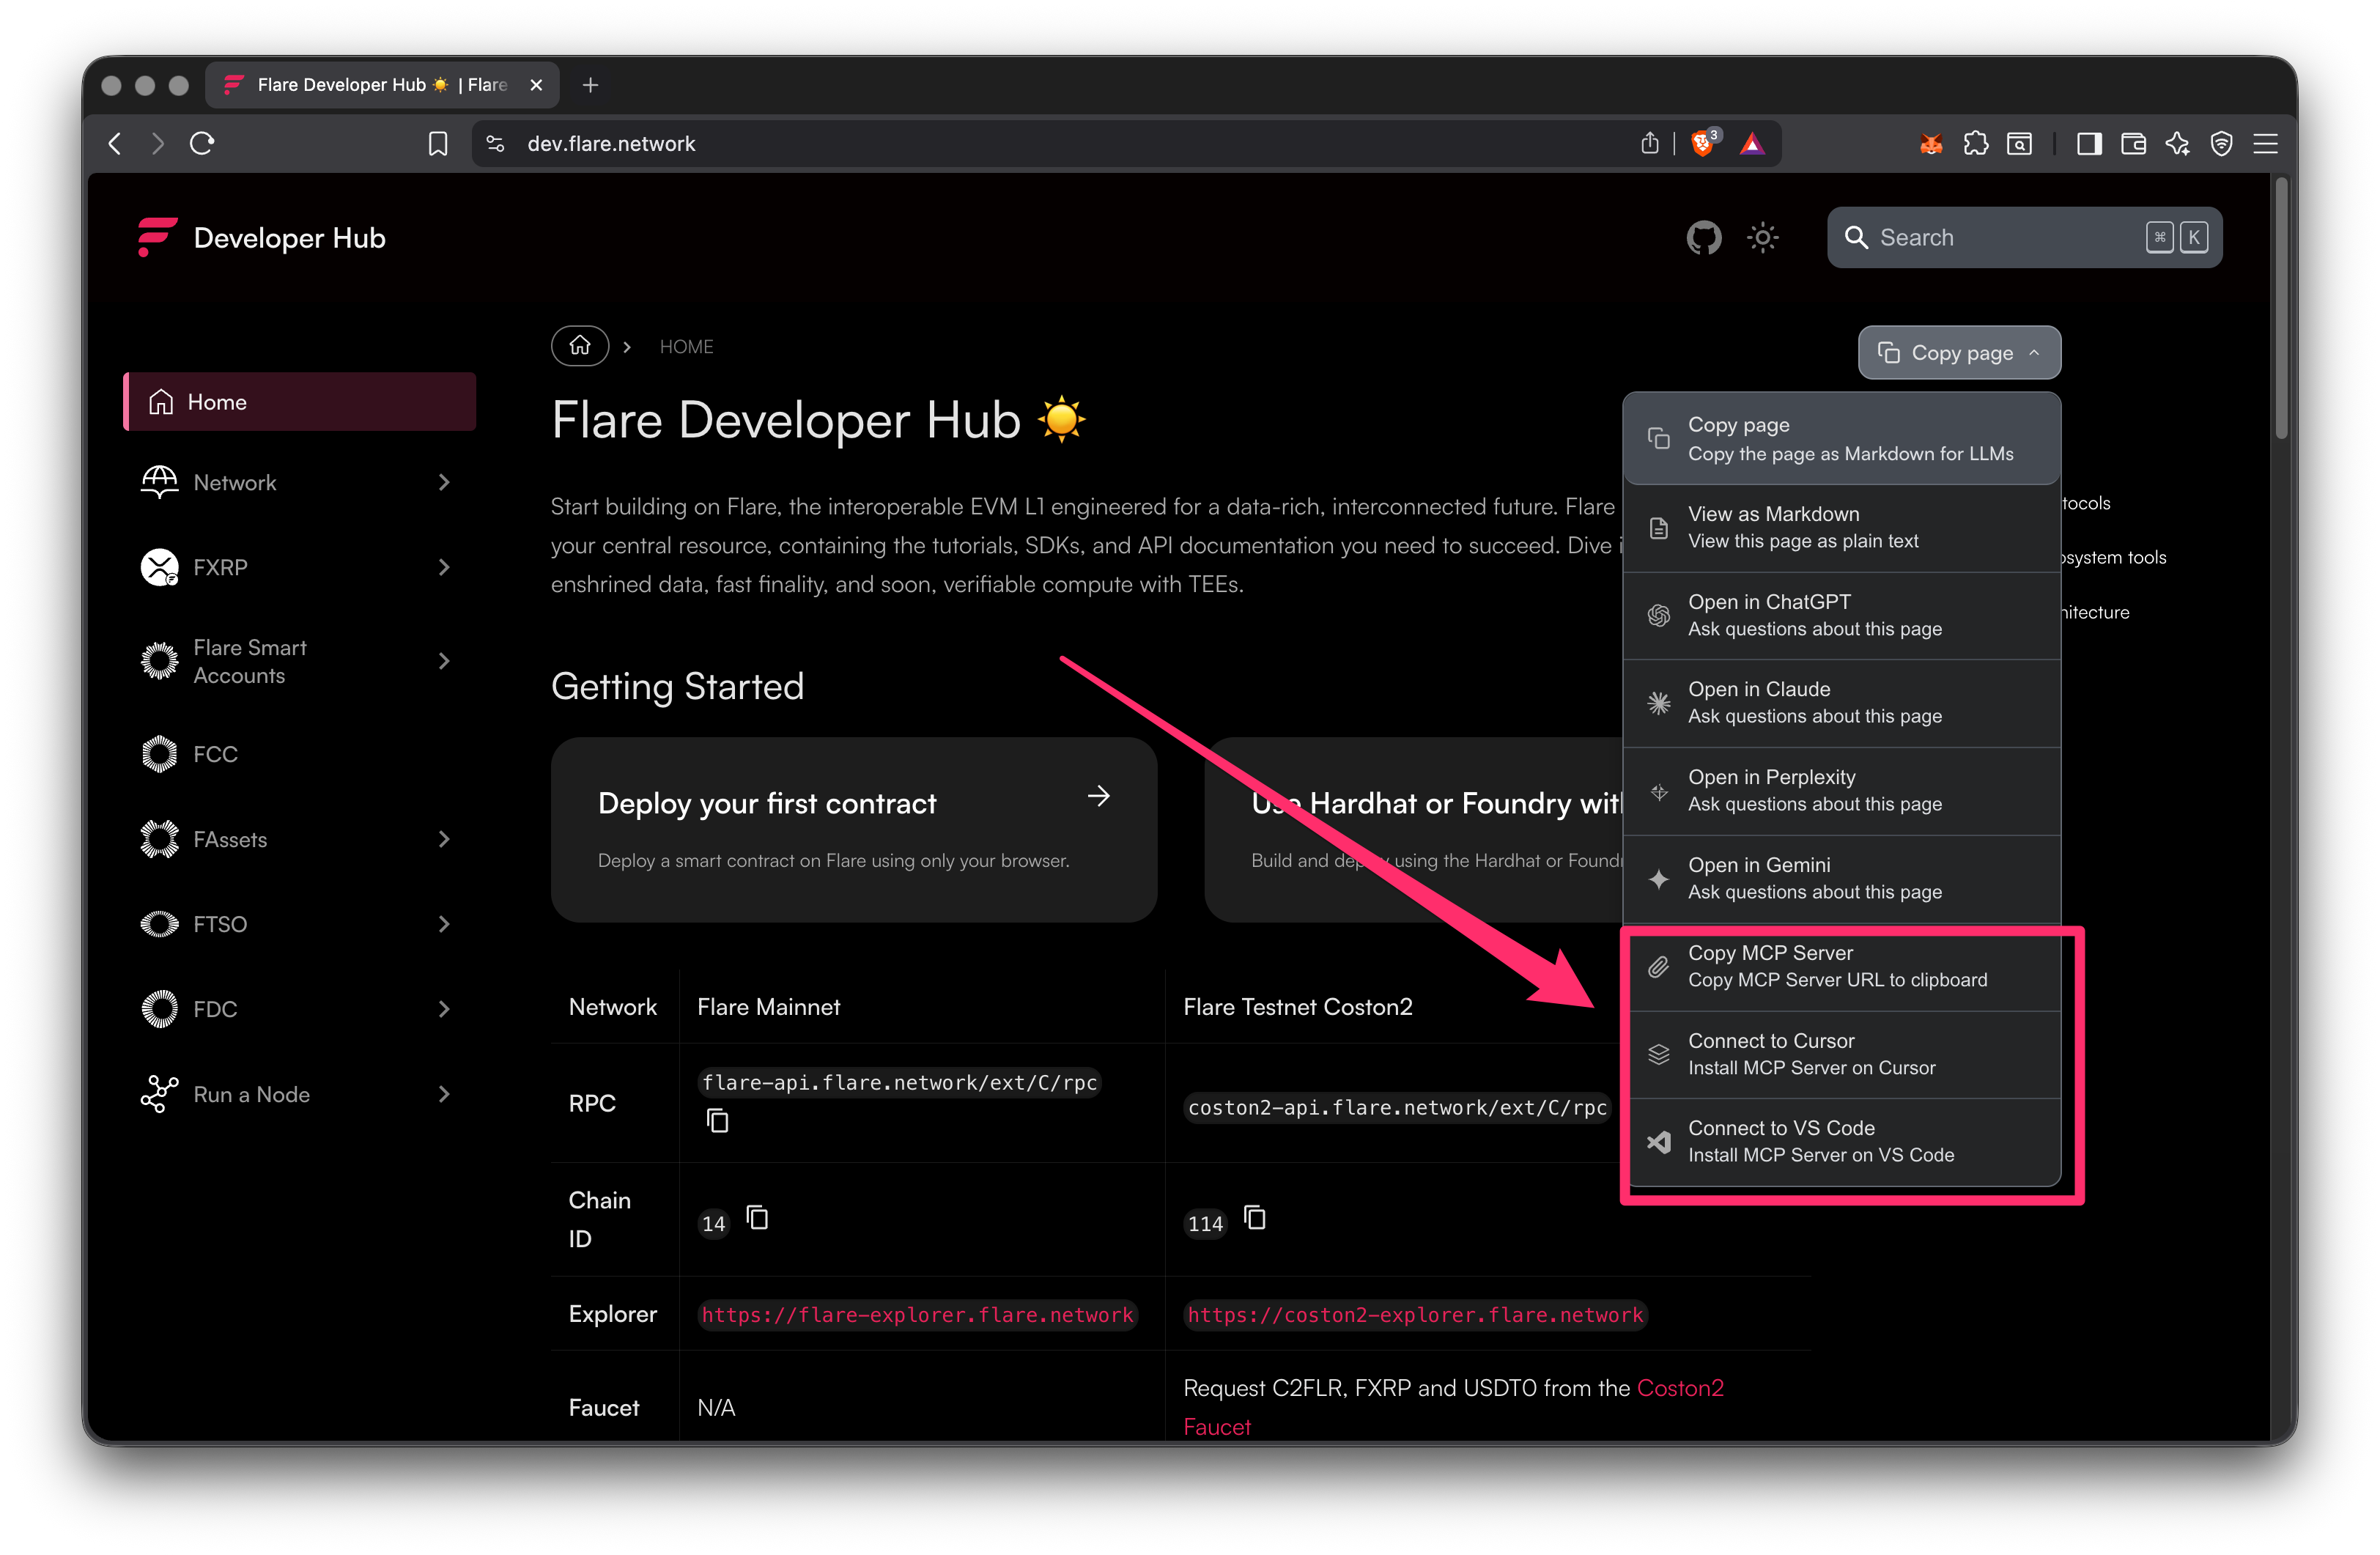Viewport: 2380px width, 1555px height.
Task: Expand the Network sidebar section
Action: 444,482
